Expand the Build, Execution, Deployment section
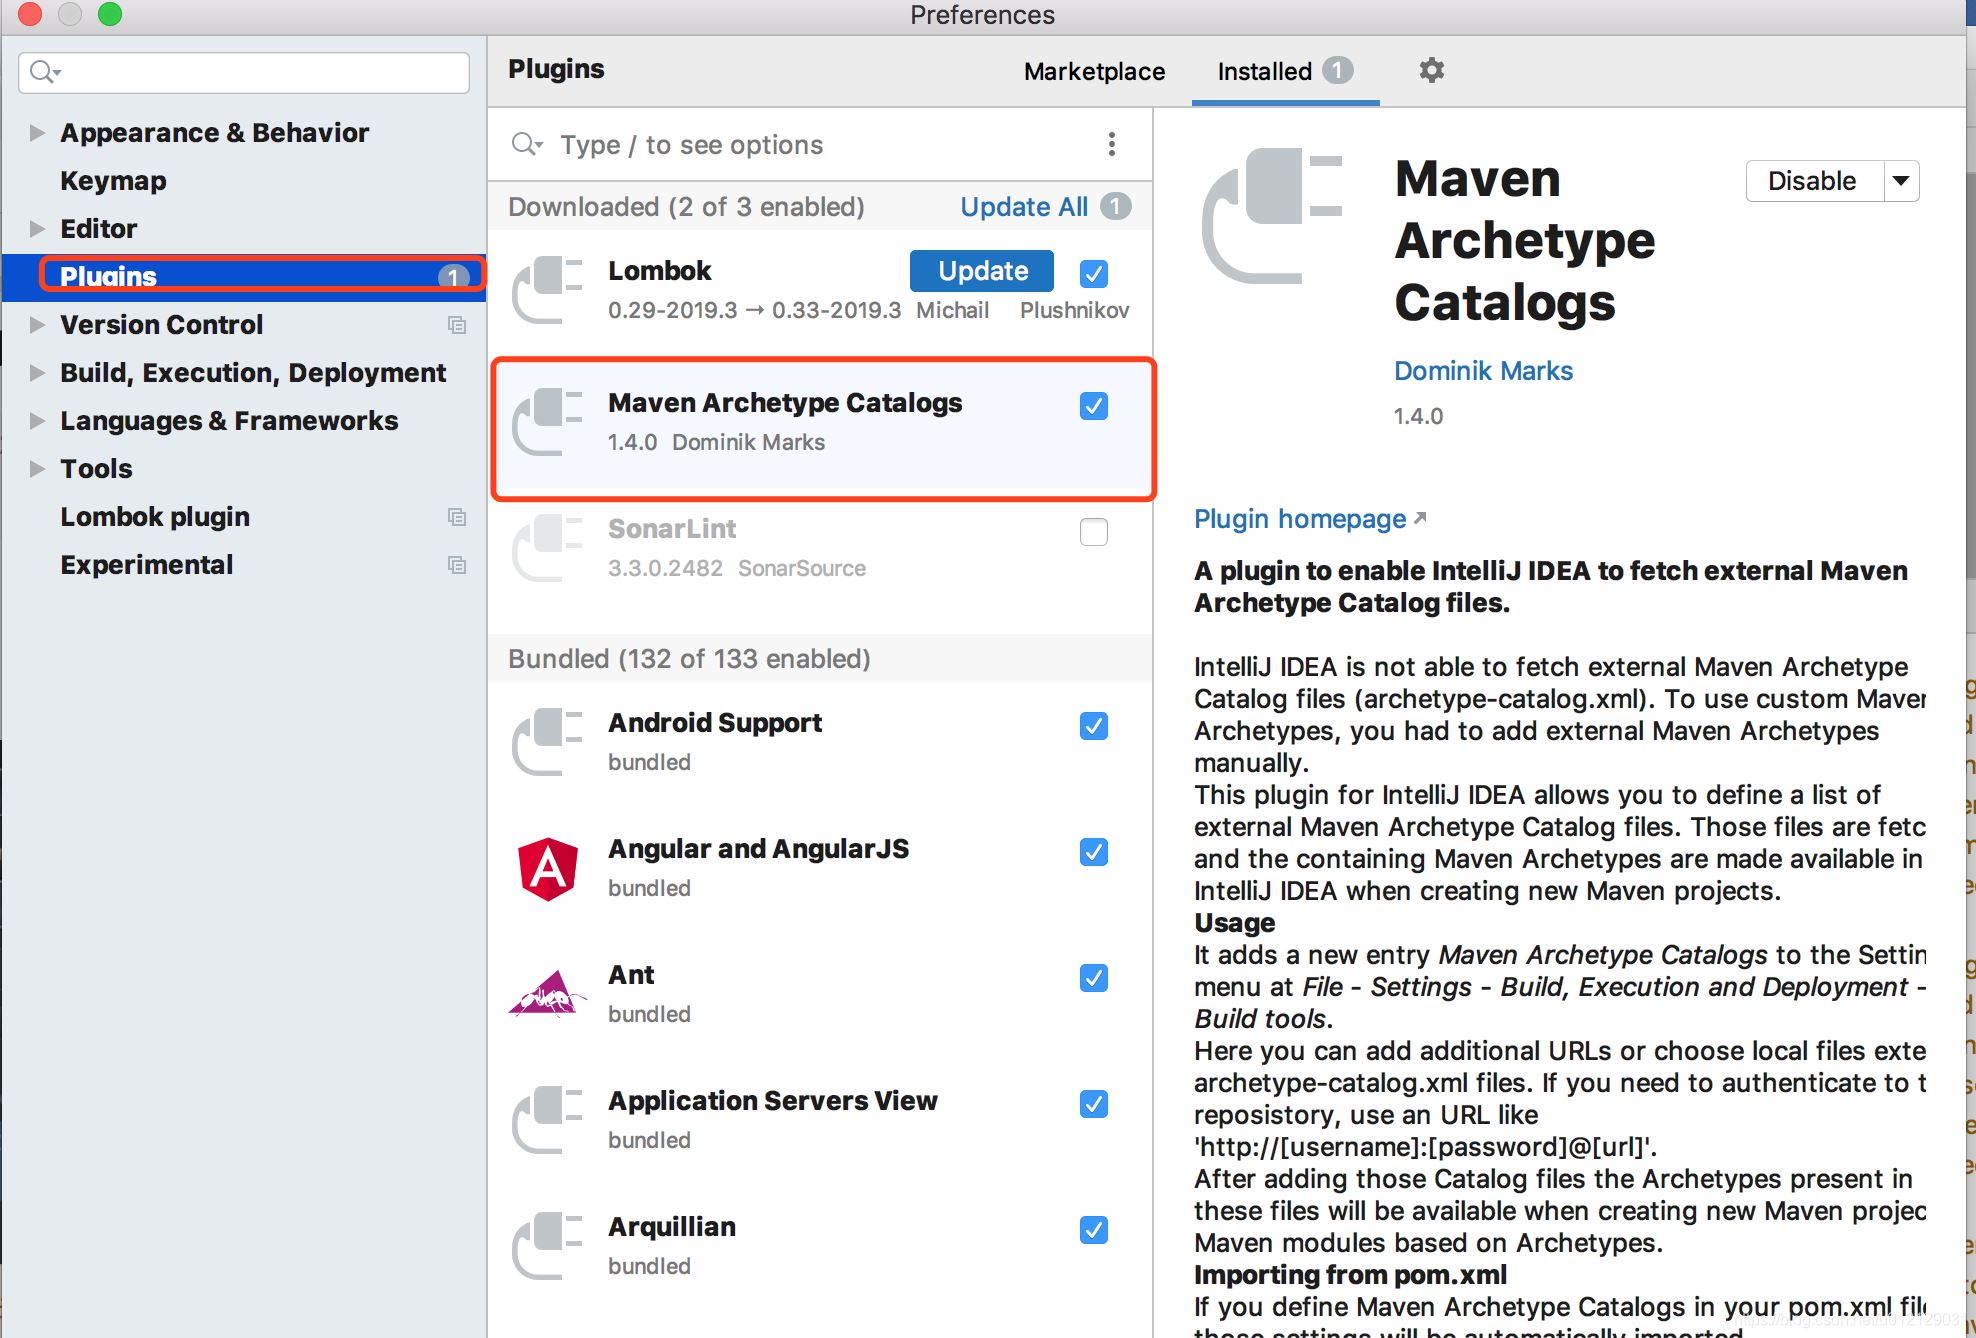This screenshot has height=1338, width=1976. 37,373
